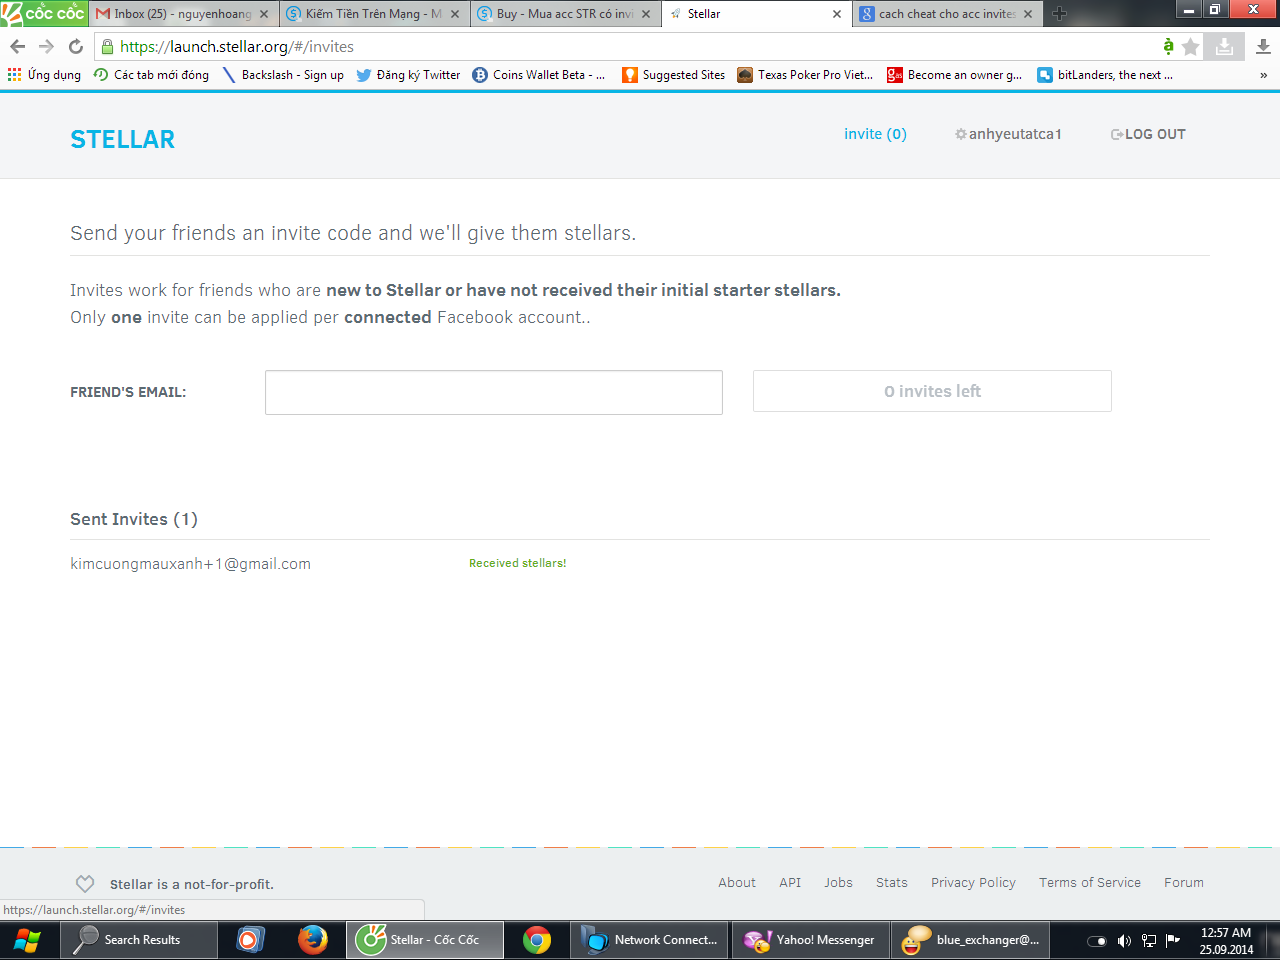Focus the Friend's Email input field
Viewport: 1280px width, 960px height.
(494, 392)
